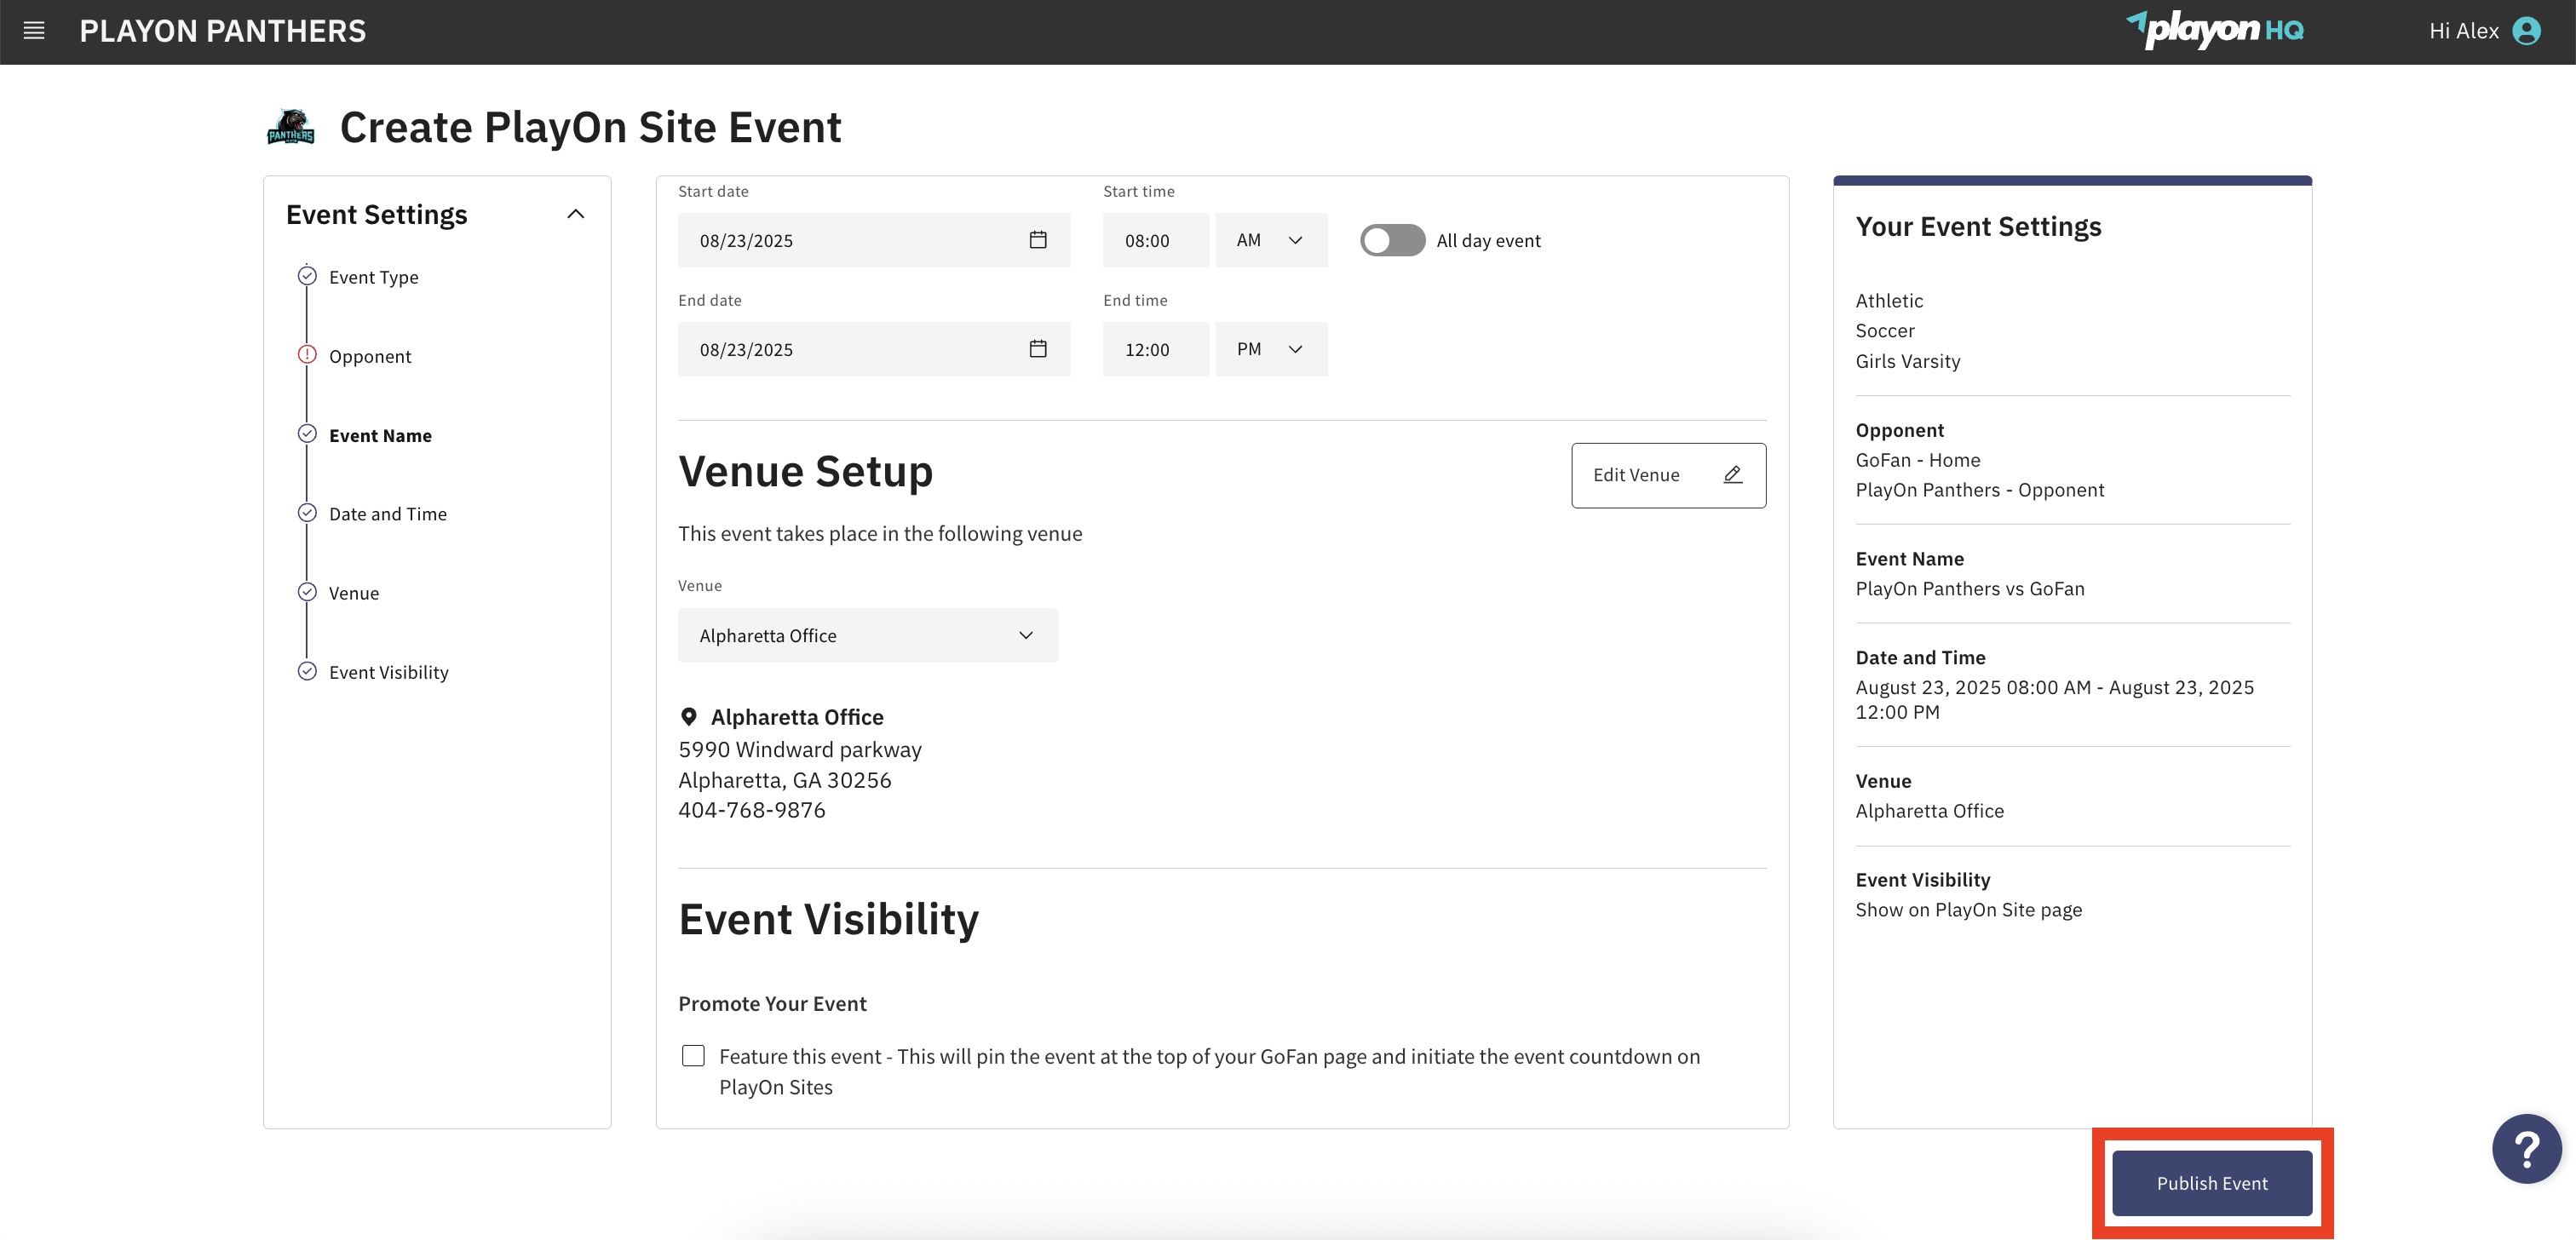Image resolution: width=2576 pixels, height=1240 pixels.
Task: Click the Hi Alex account greeting
Action: click(x=2463, y=31)
